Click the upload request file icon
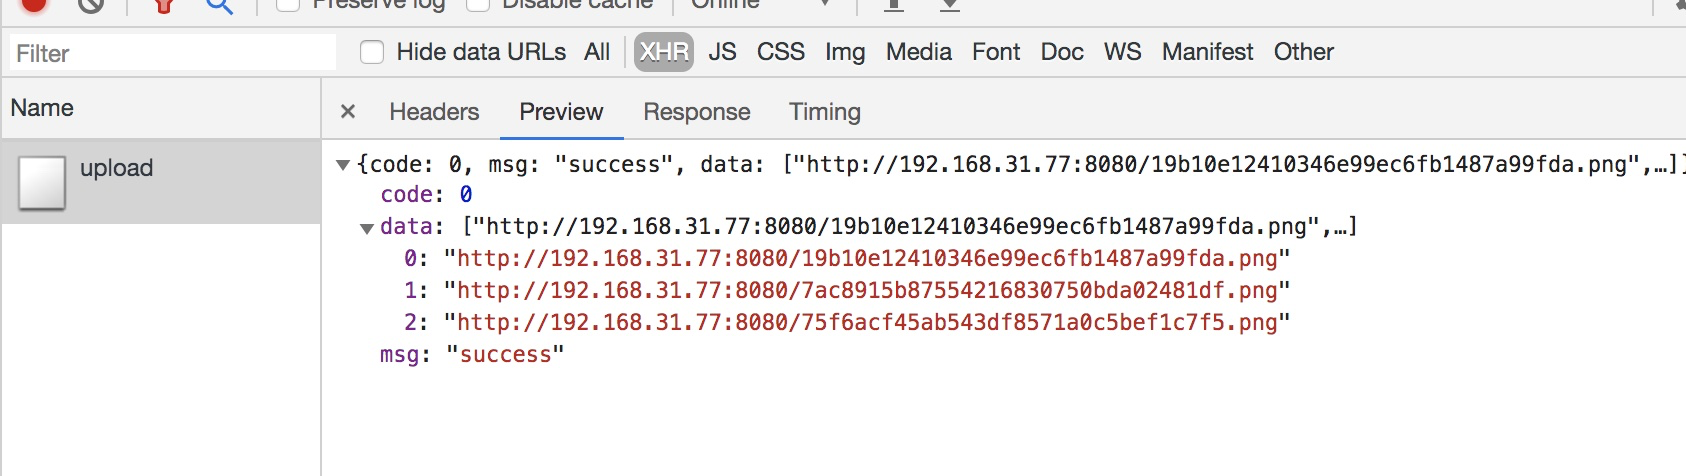The height and width of the screenshot is (476, 1686). coord(42,182)
